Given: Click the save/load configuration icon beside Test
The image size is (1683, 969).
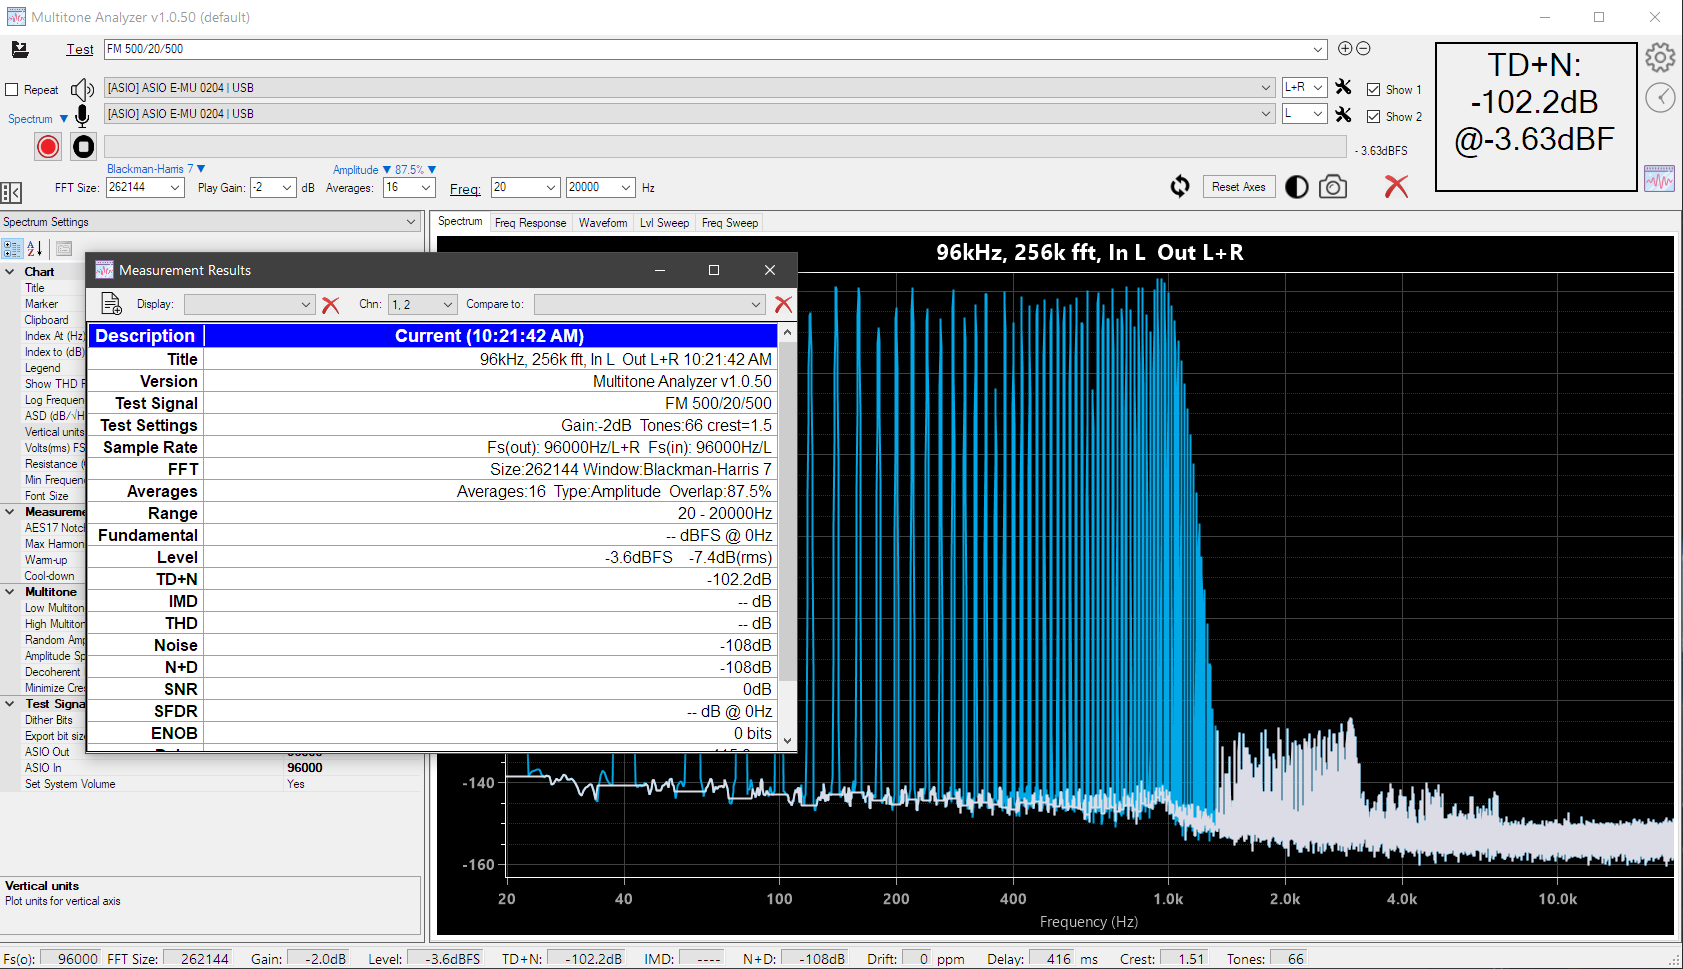Looking at the screenshot, I should [20, 49].
